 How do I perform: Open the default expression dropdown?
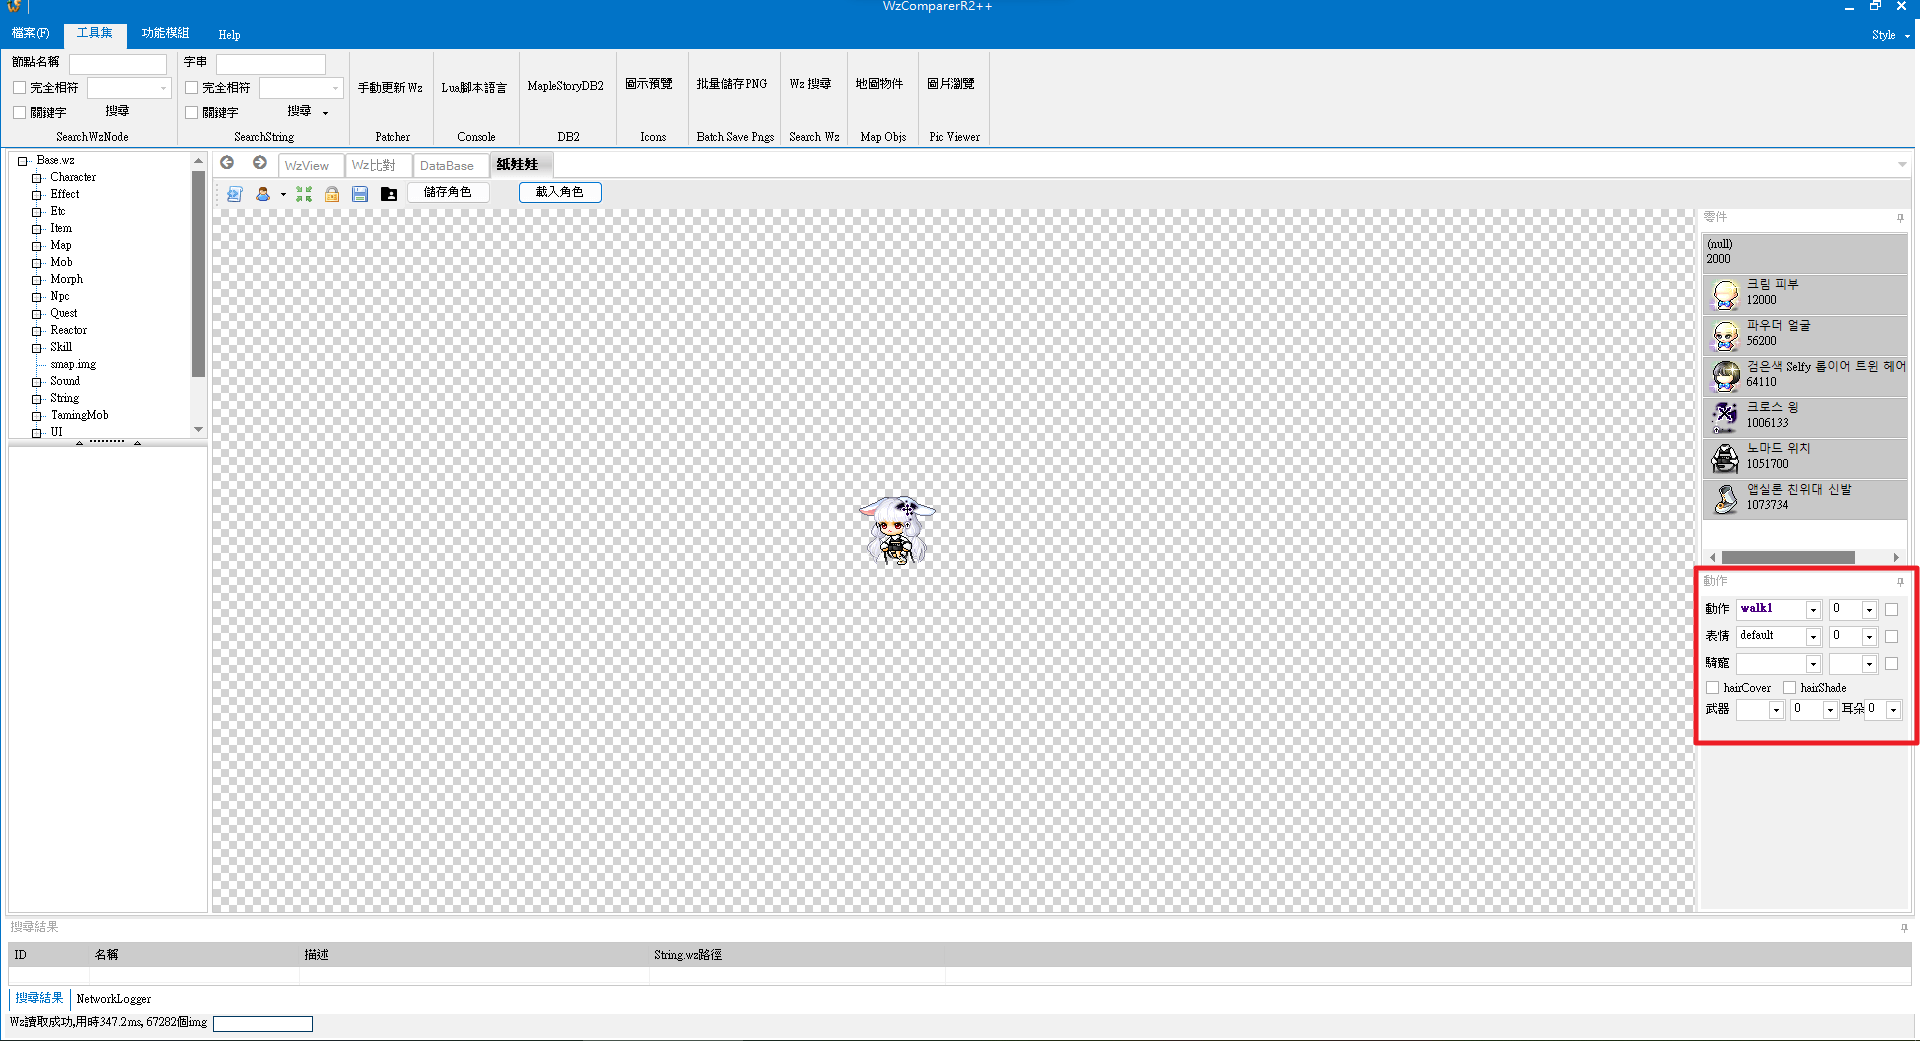pos(1813,637)
